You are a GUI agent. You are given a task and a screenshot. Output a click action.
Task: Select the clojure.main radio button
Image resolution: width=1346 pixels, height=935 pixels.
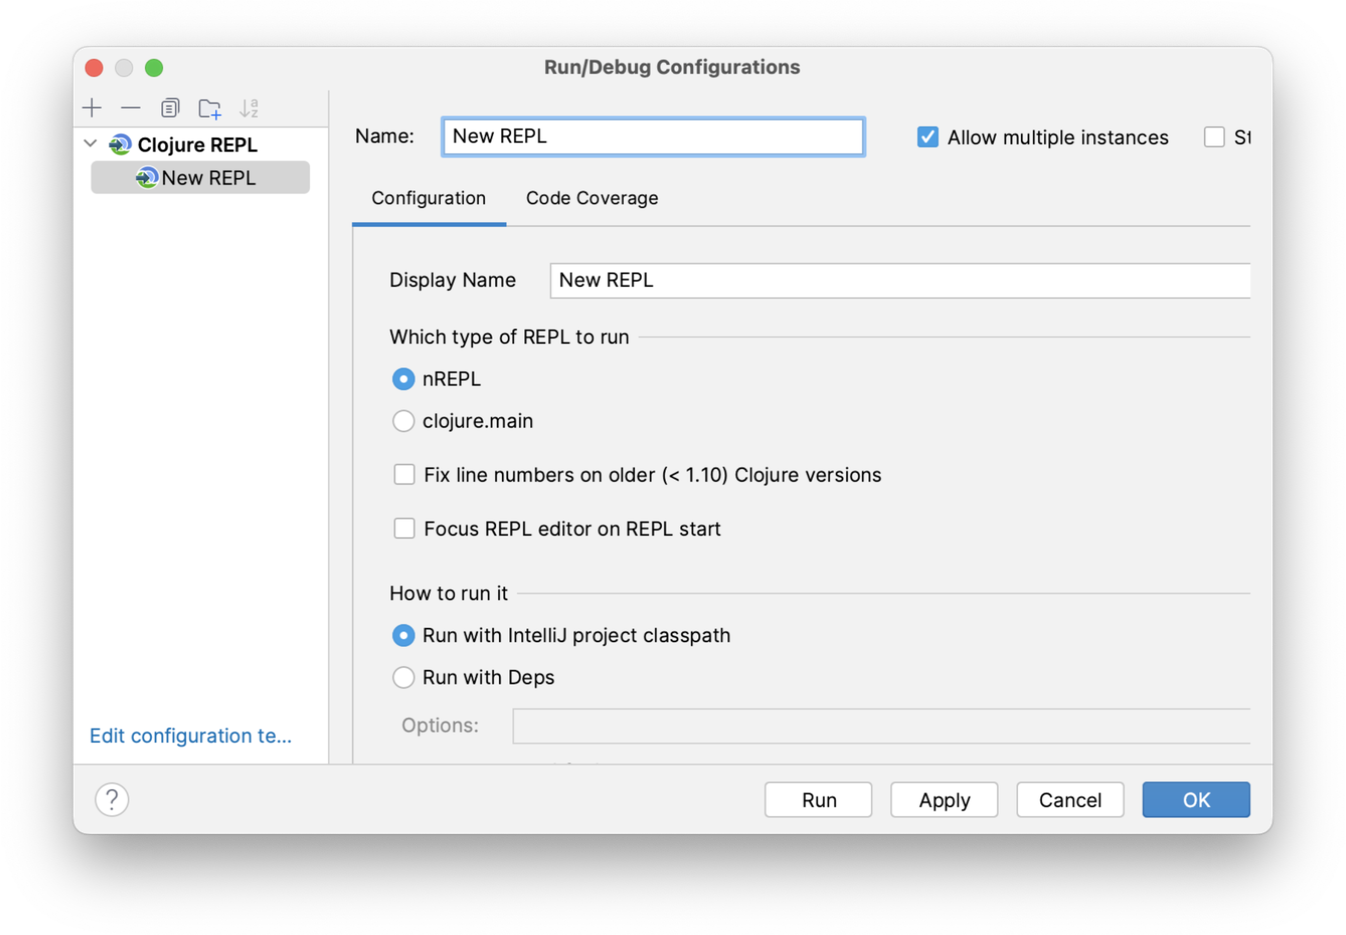click(403, 421)
